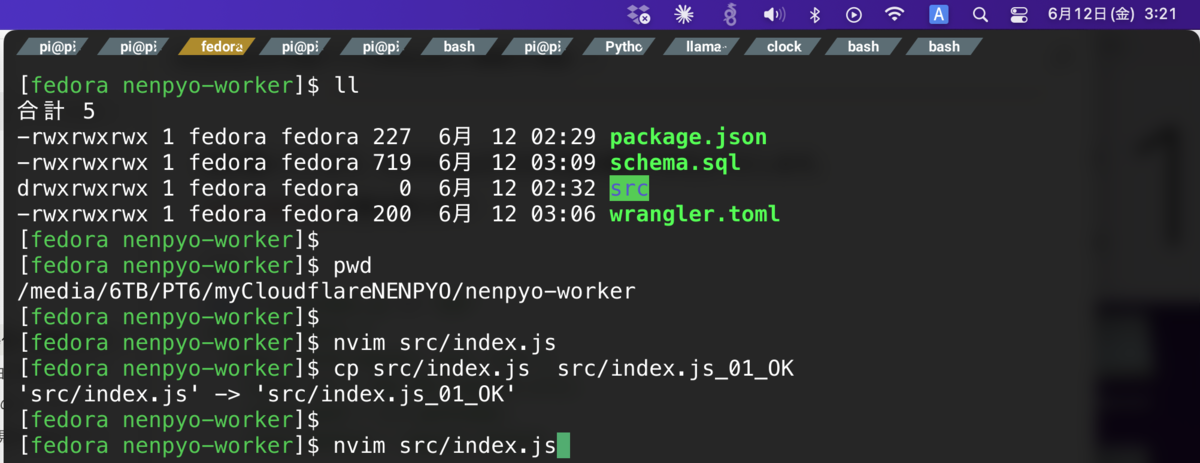Click the 03:09 timestamp for schema.sql
The width and height of the screenshot is (1200, 463).
(563, 162)
